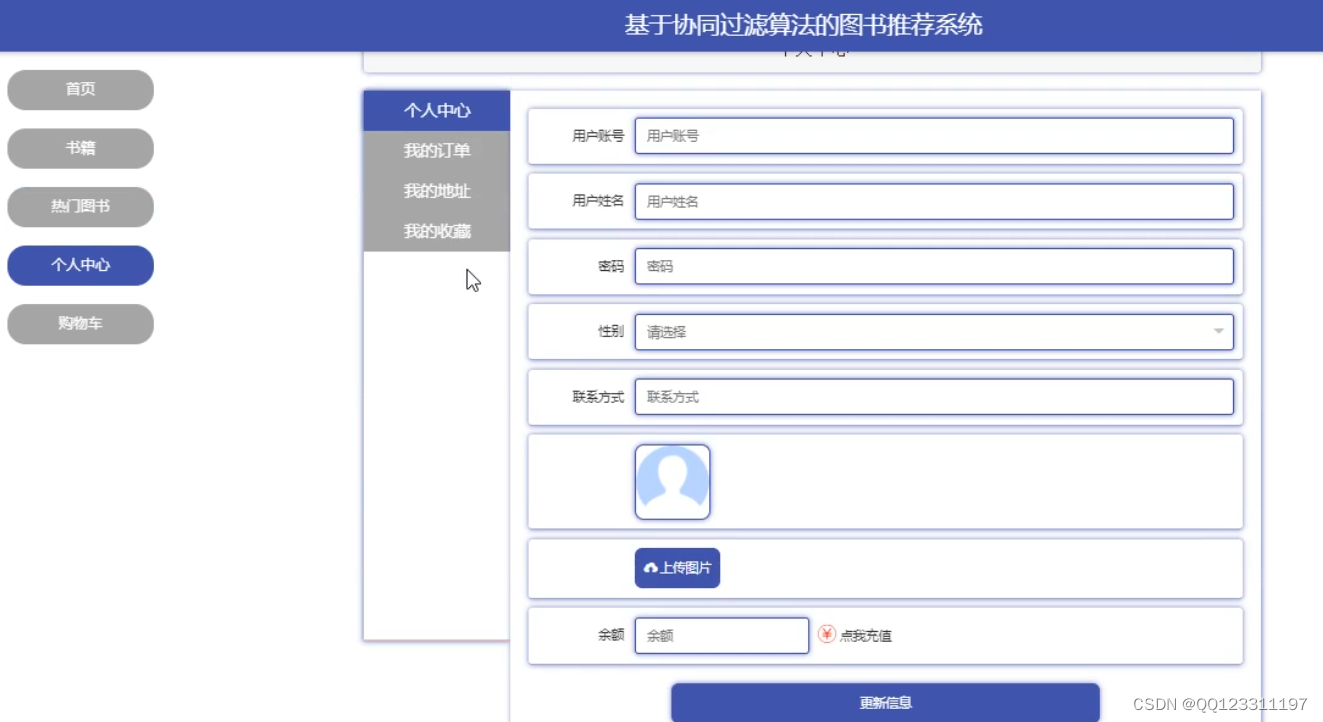
Task: Switch to 我的地址 tab
Action: click(x=437, y=191)
